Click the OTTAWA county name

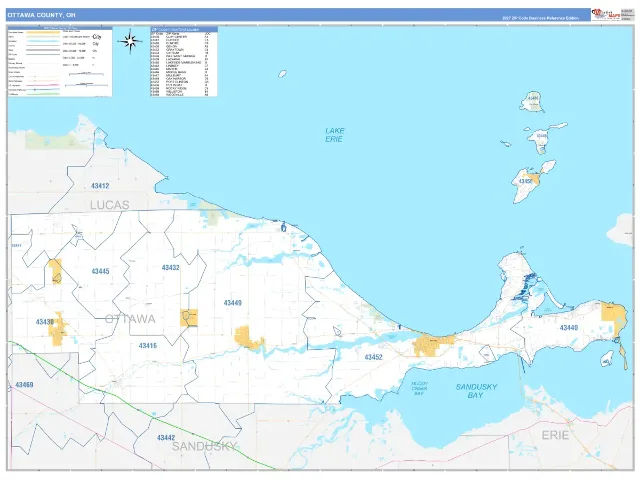tap(130, 319)
